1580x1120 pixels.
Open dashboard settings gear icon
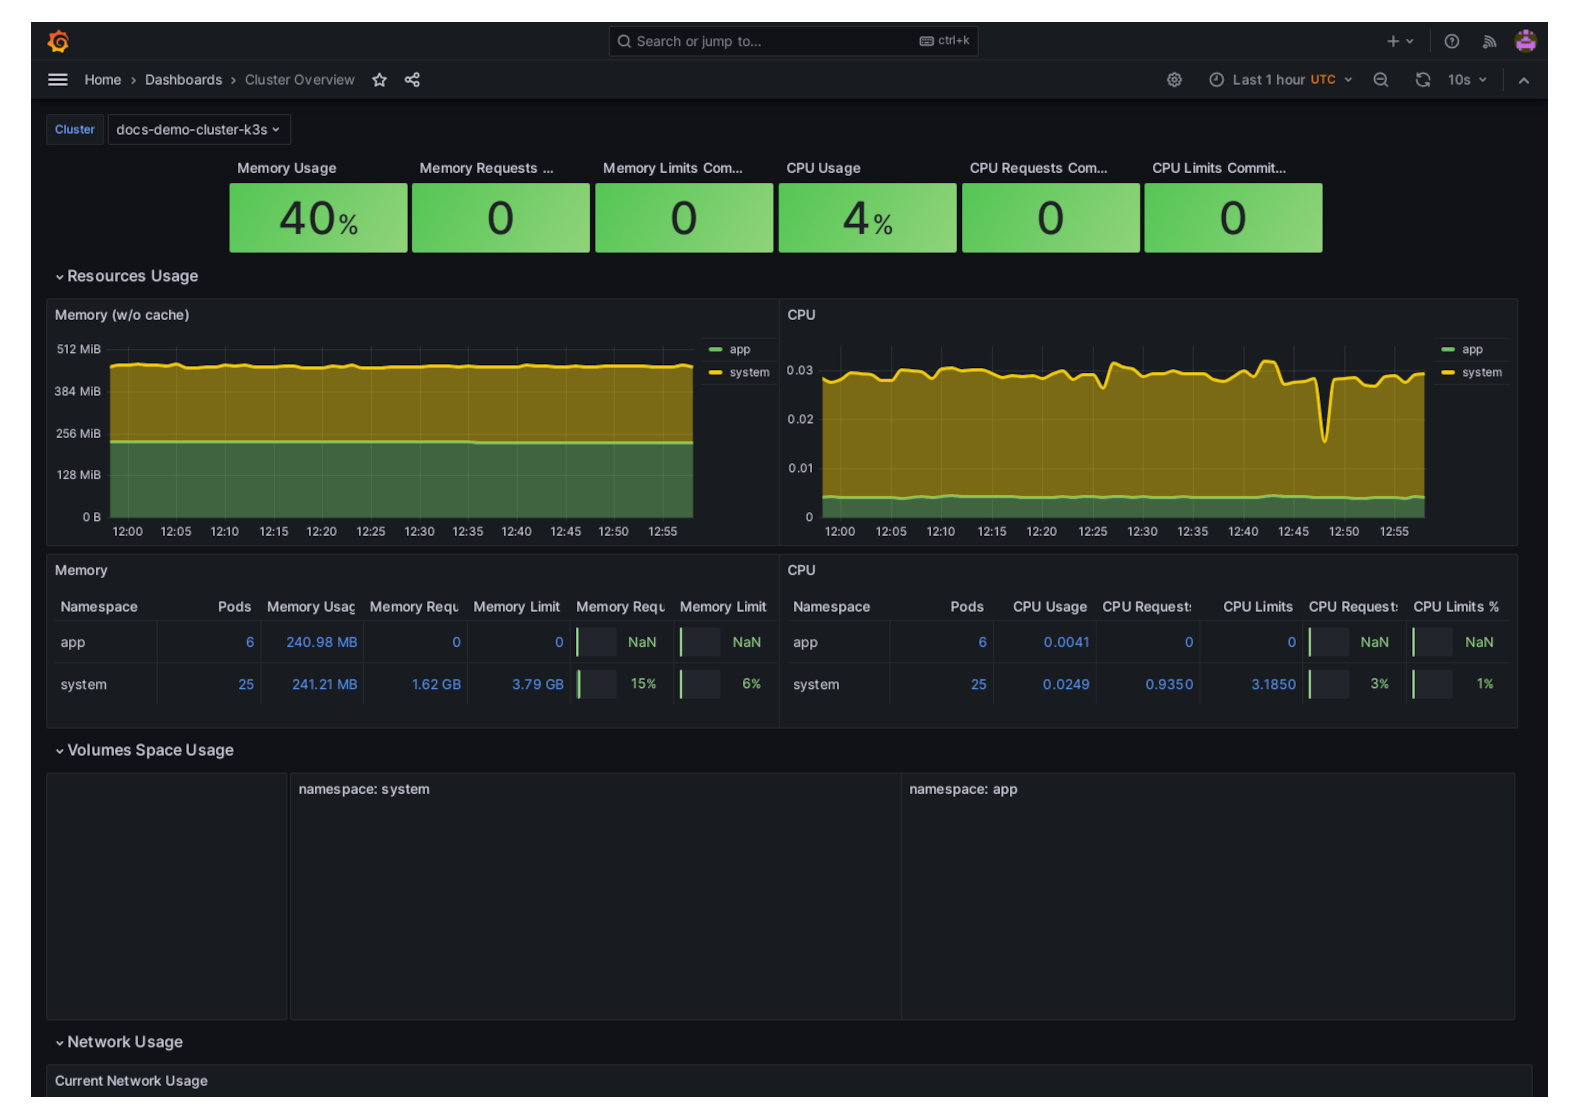click(x=1174, y=80)
